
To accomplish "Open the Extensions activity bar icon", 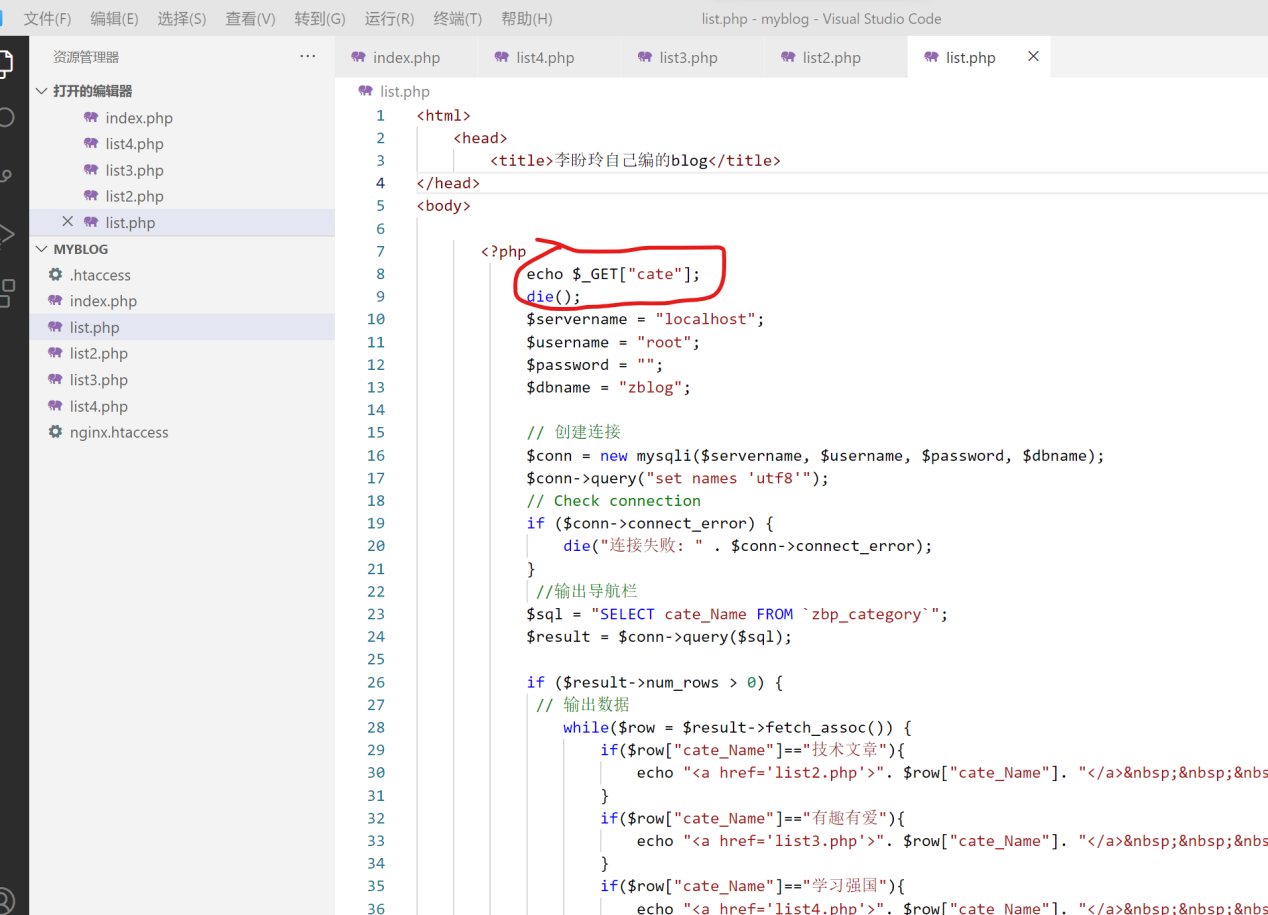I will coord(5,293).
